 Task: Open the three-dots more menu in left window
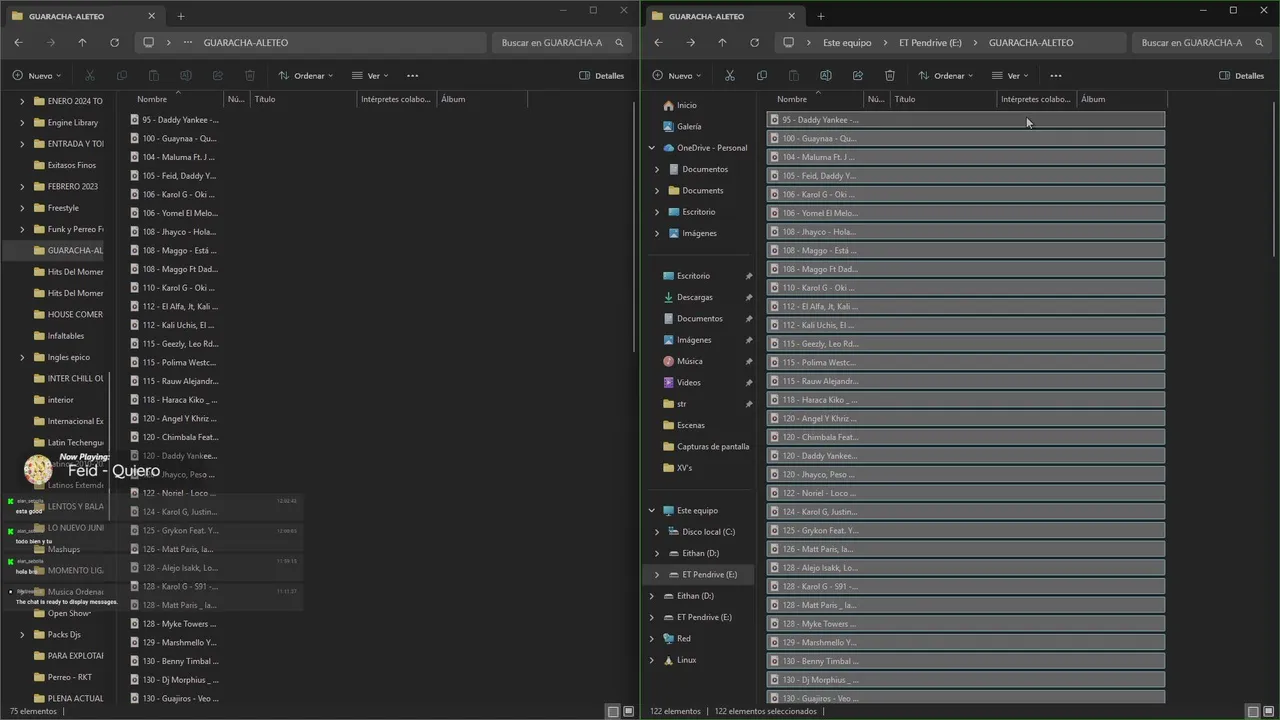click(412, 75)
